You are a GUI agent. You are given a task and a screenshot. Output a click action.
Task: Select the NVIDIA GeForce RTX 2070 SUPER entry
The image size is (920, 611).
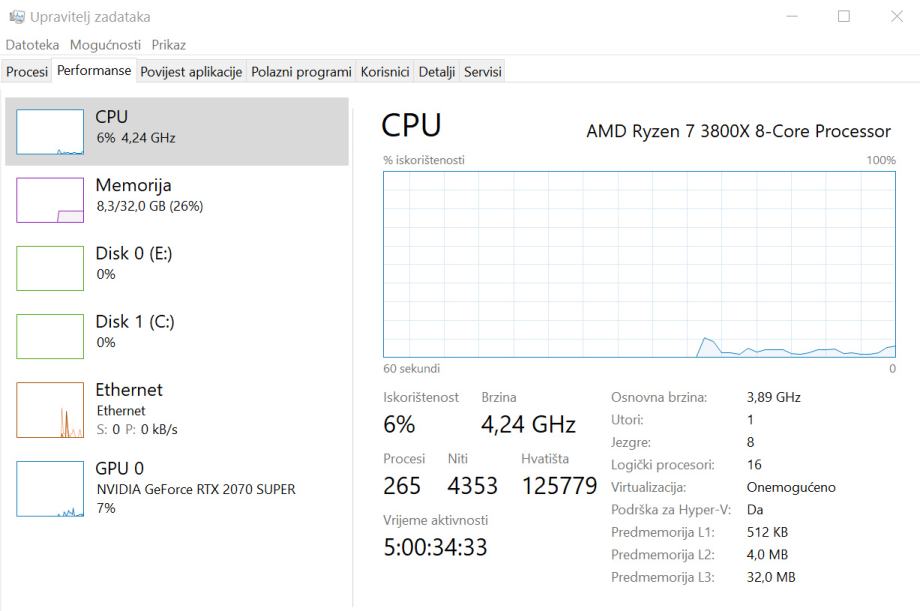tap(196, 489)
